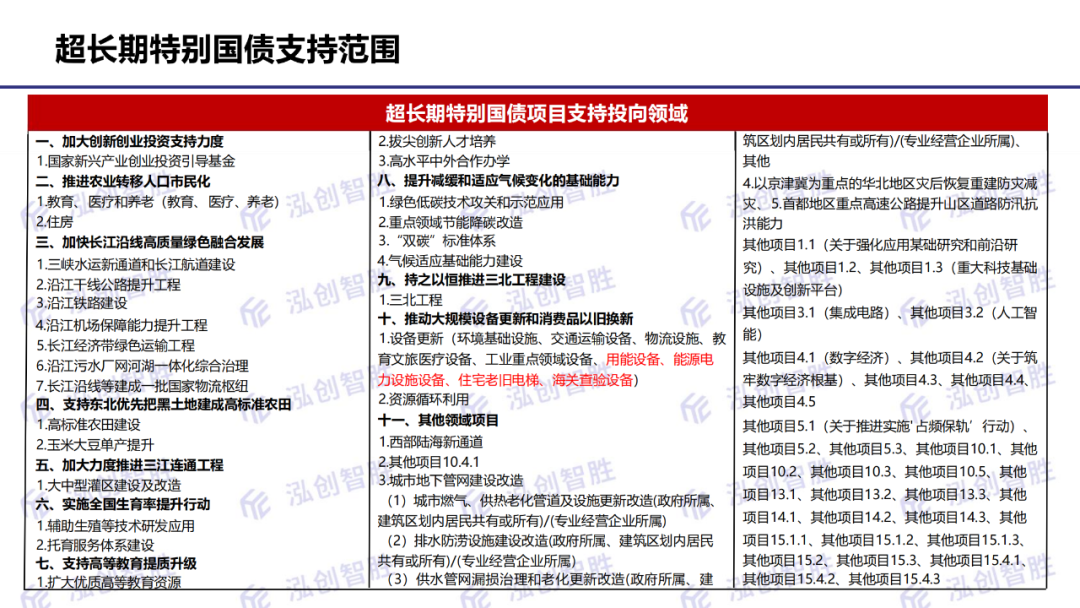This screenshot has width=1080, height=608.
Task: Select line 5.长江经济带绿色运输工程
Action: pos(115,346)
